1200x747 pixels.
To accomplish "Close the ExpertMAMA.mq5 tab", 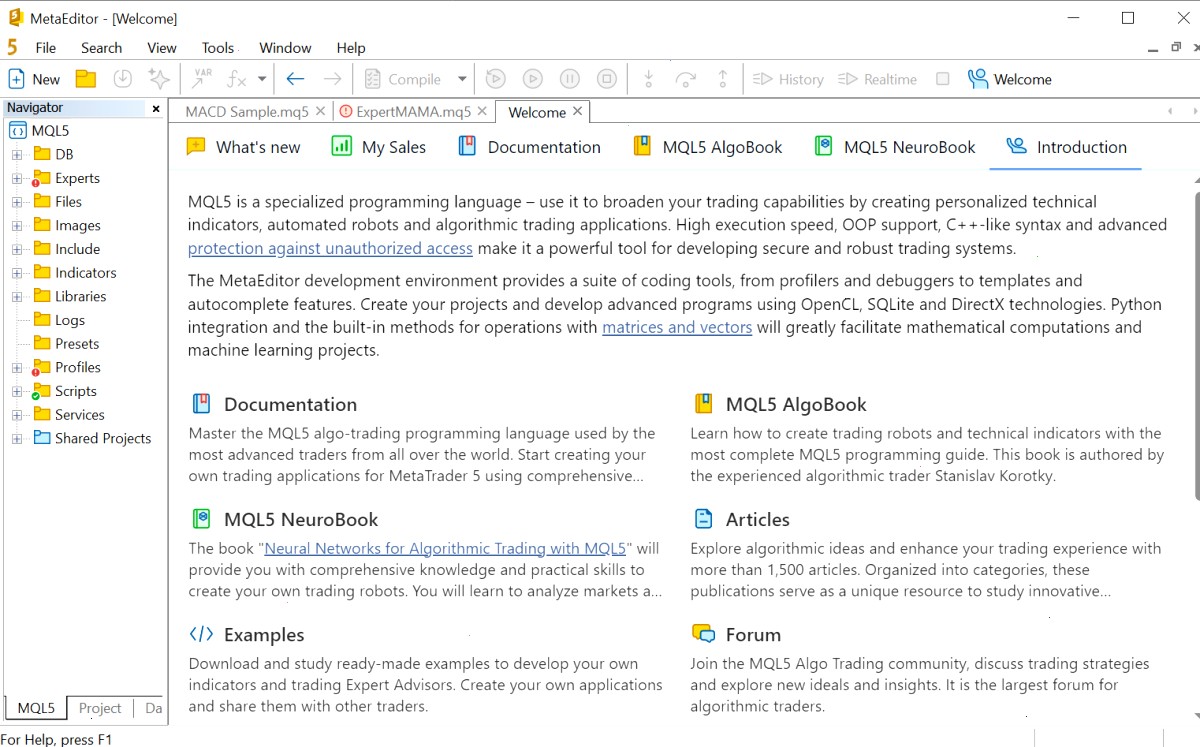I will (482, 112).
